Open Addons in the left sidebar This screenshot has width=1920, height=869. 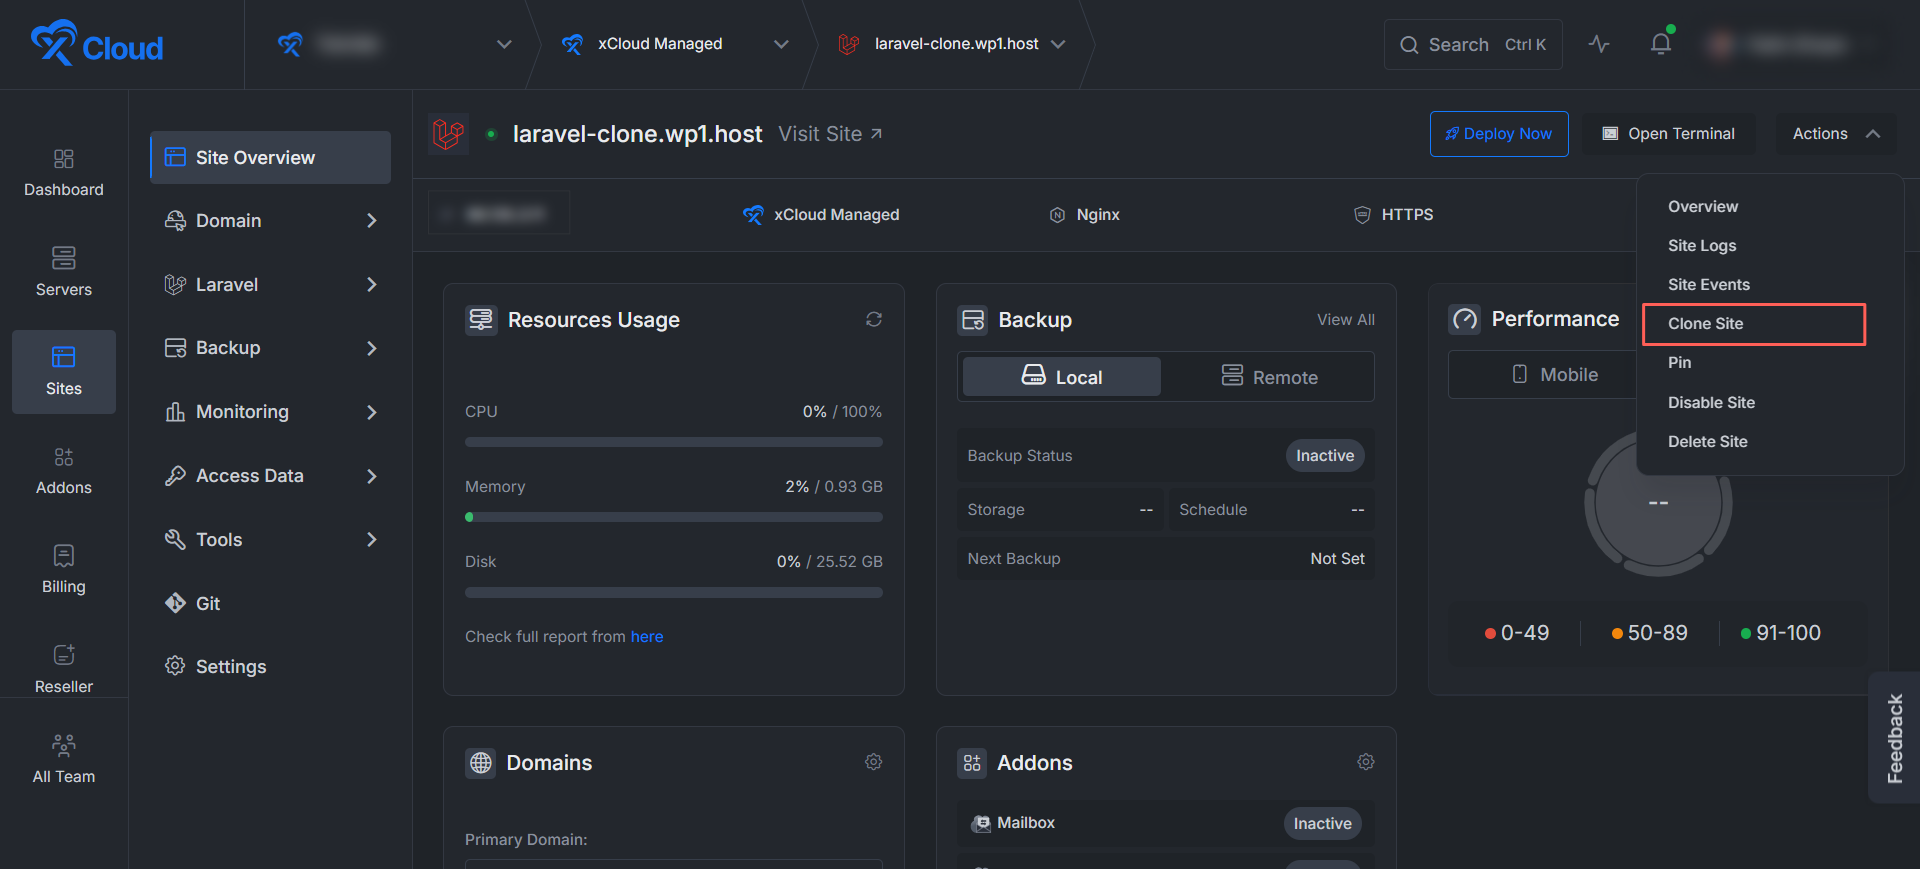click(64, 470)
